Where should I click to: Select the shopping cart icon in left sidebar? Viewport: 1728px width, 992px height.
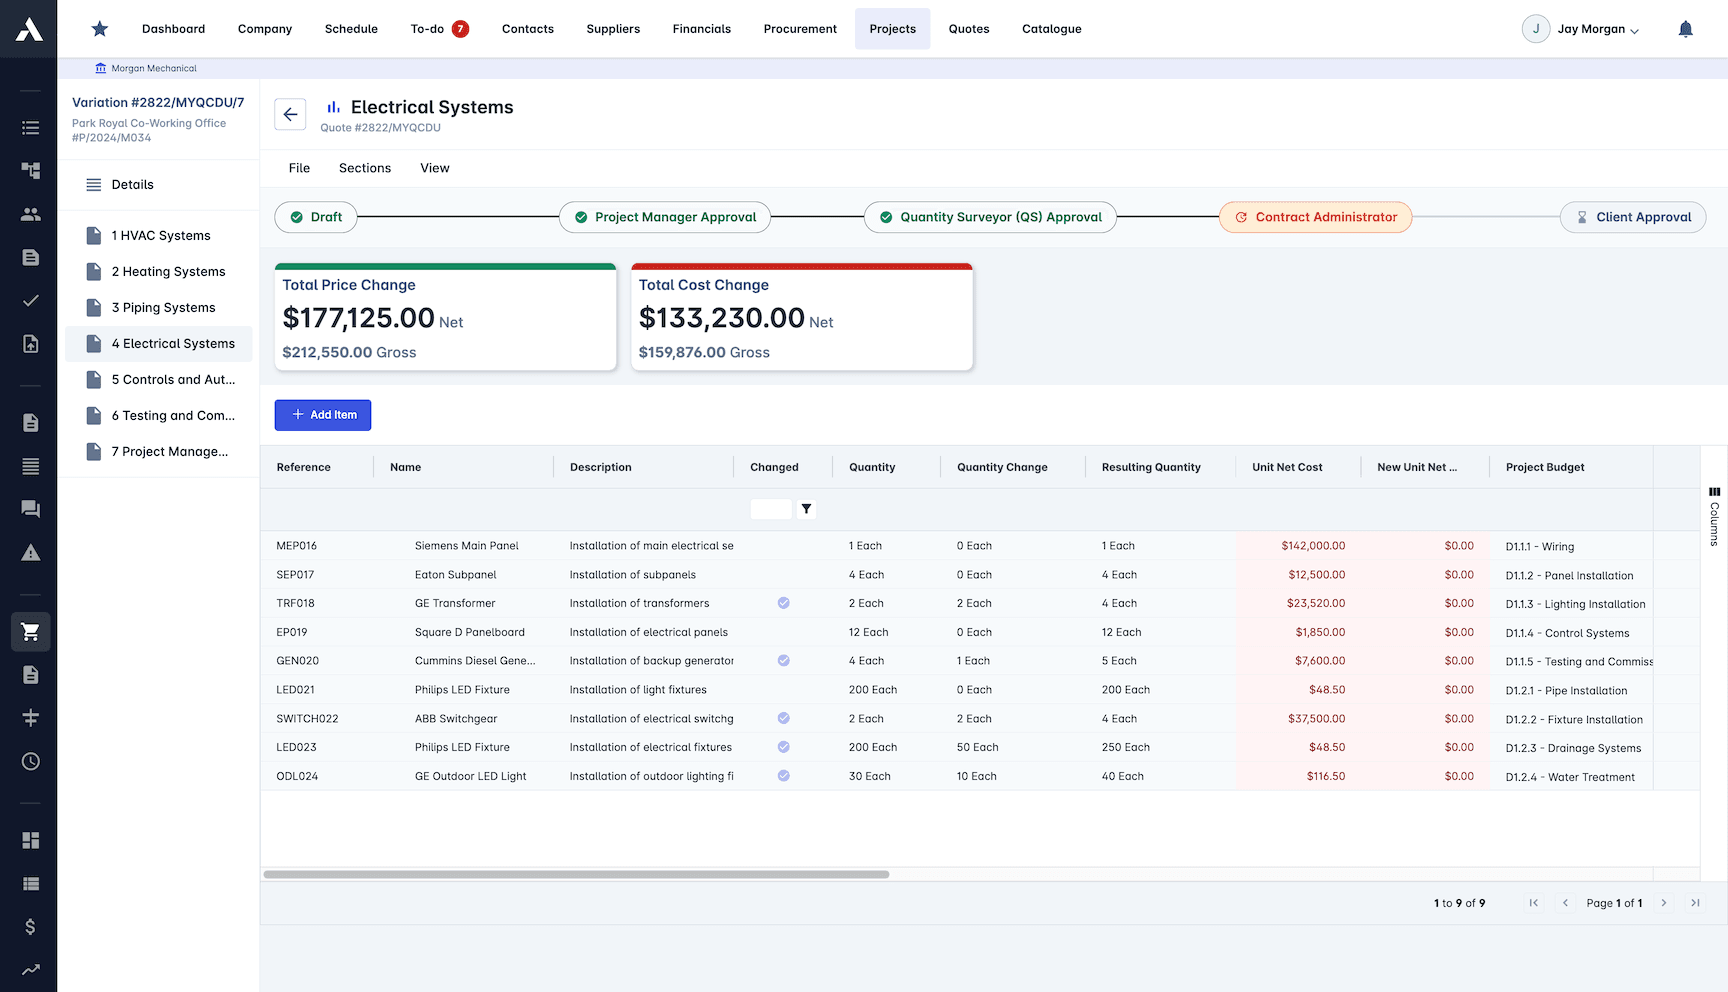click(x=30, y=632)
